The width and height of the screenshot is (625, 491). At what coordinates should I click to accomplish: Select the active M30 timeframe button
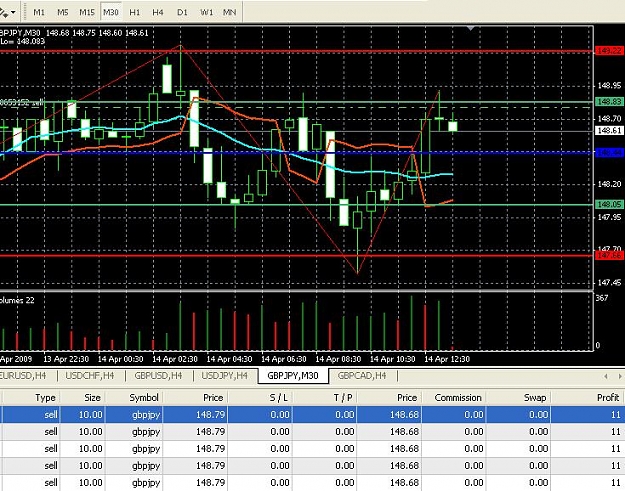point(110,12)
